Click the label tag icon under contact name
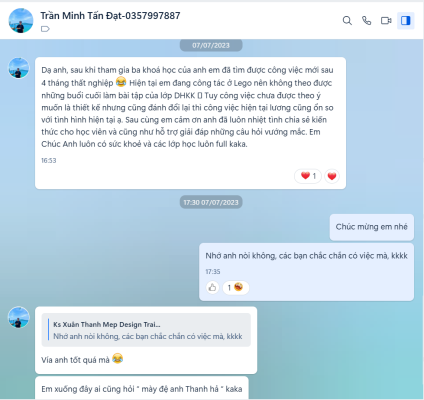This screenshot has height=400, width=424. (45, 29)
